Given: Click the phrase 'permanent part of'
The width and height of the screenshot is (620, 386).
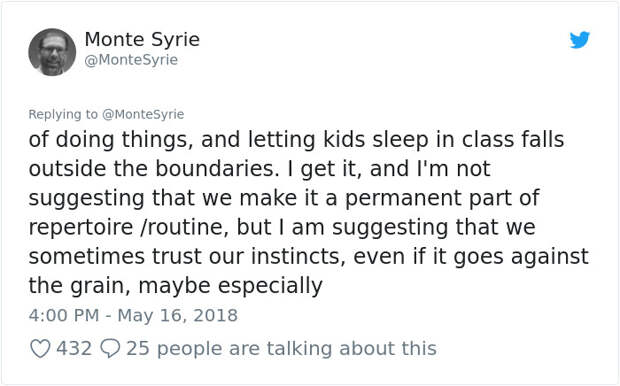Looking at the screenshot, I should [x=442, y=199].
